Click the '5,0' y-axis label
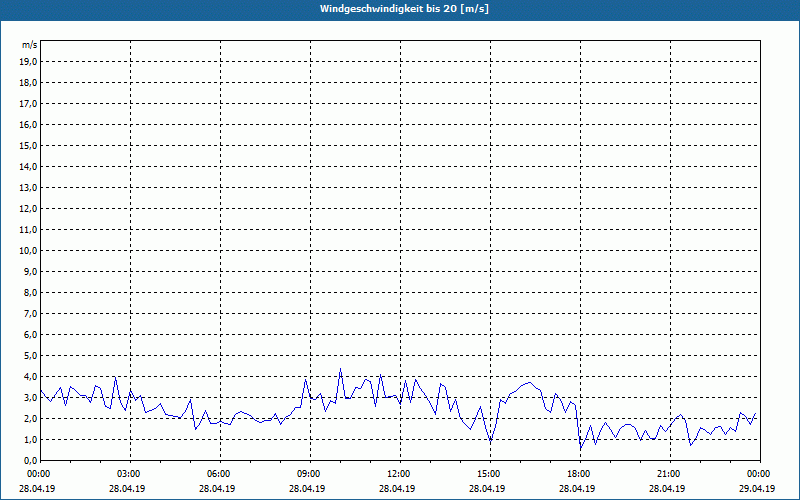Screen dimensions: 800x500 [x=31, y=356]
